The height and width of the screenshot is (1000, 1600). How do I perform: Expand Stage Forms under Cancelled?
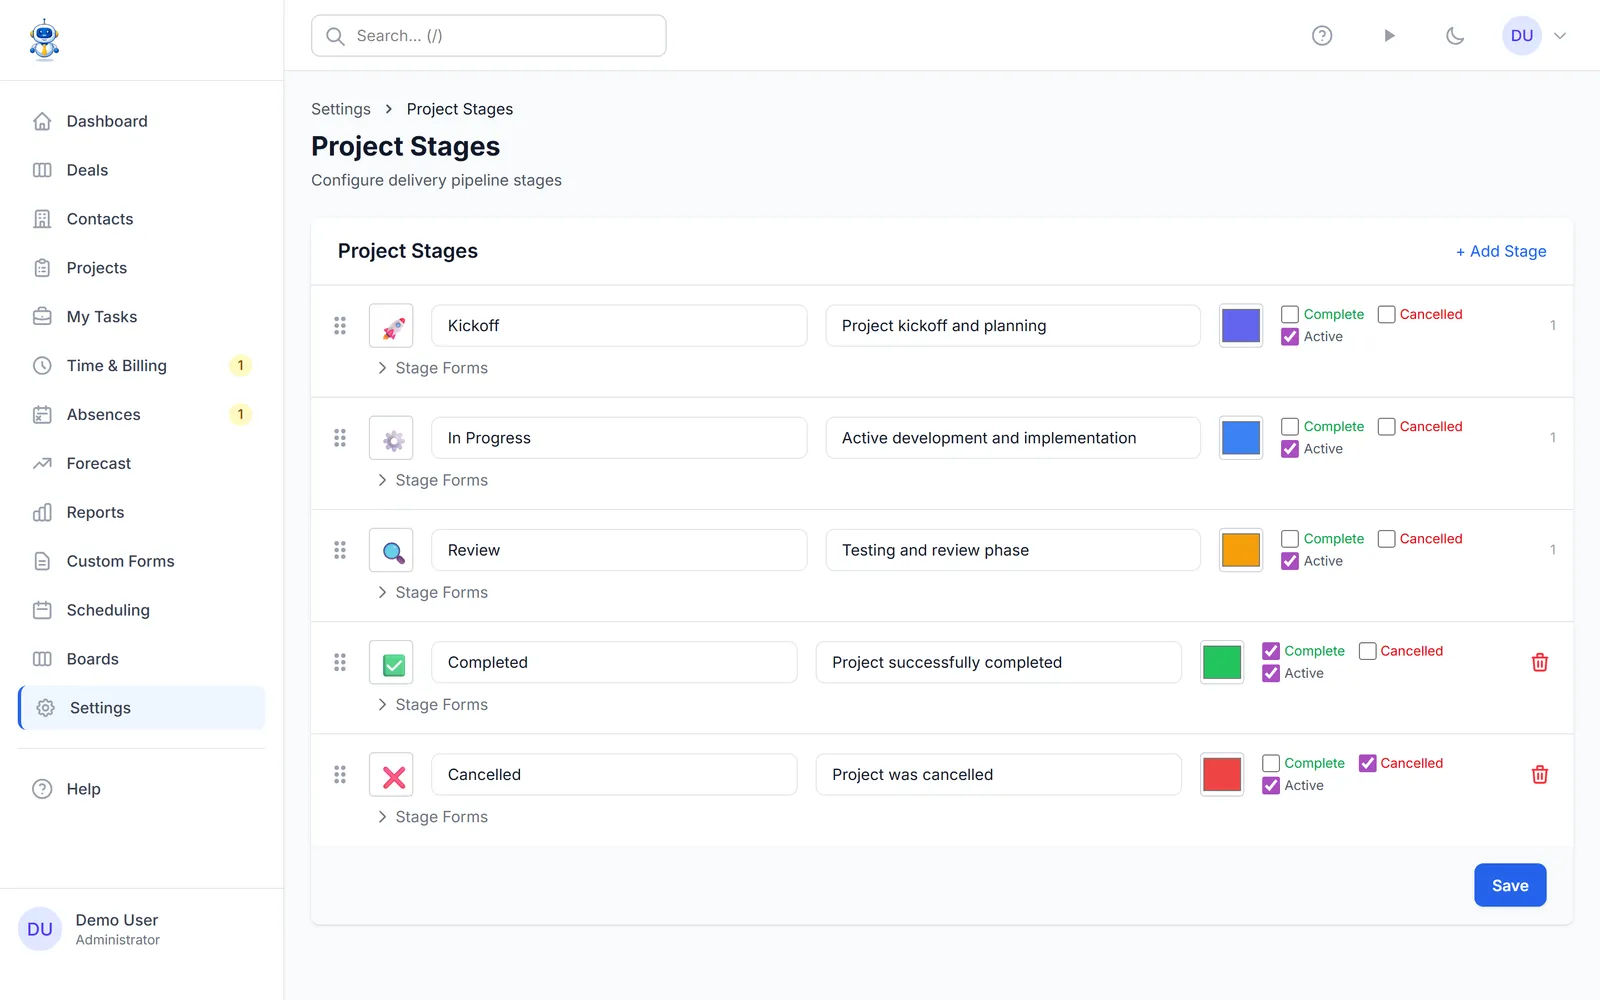432,817
